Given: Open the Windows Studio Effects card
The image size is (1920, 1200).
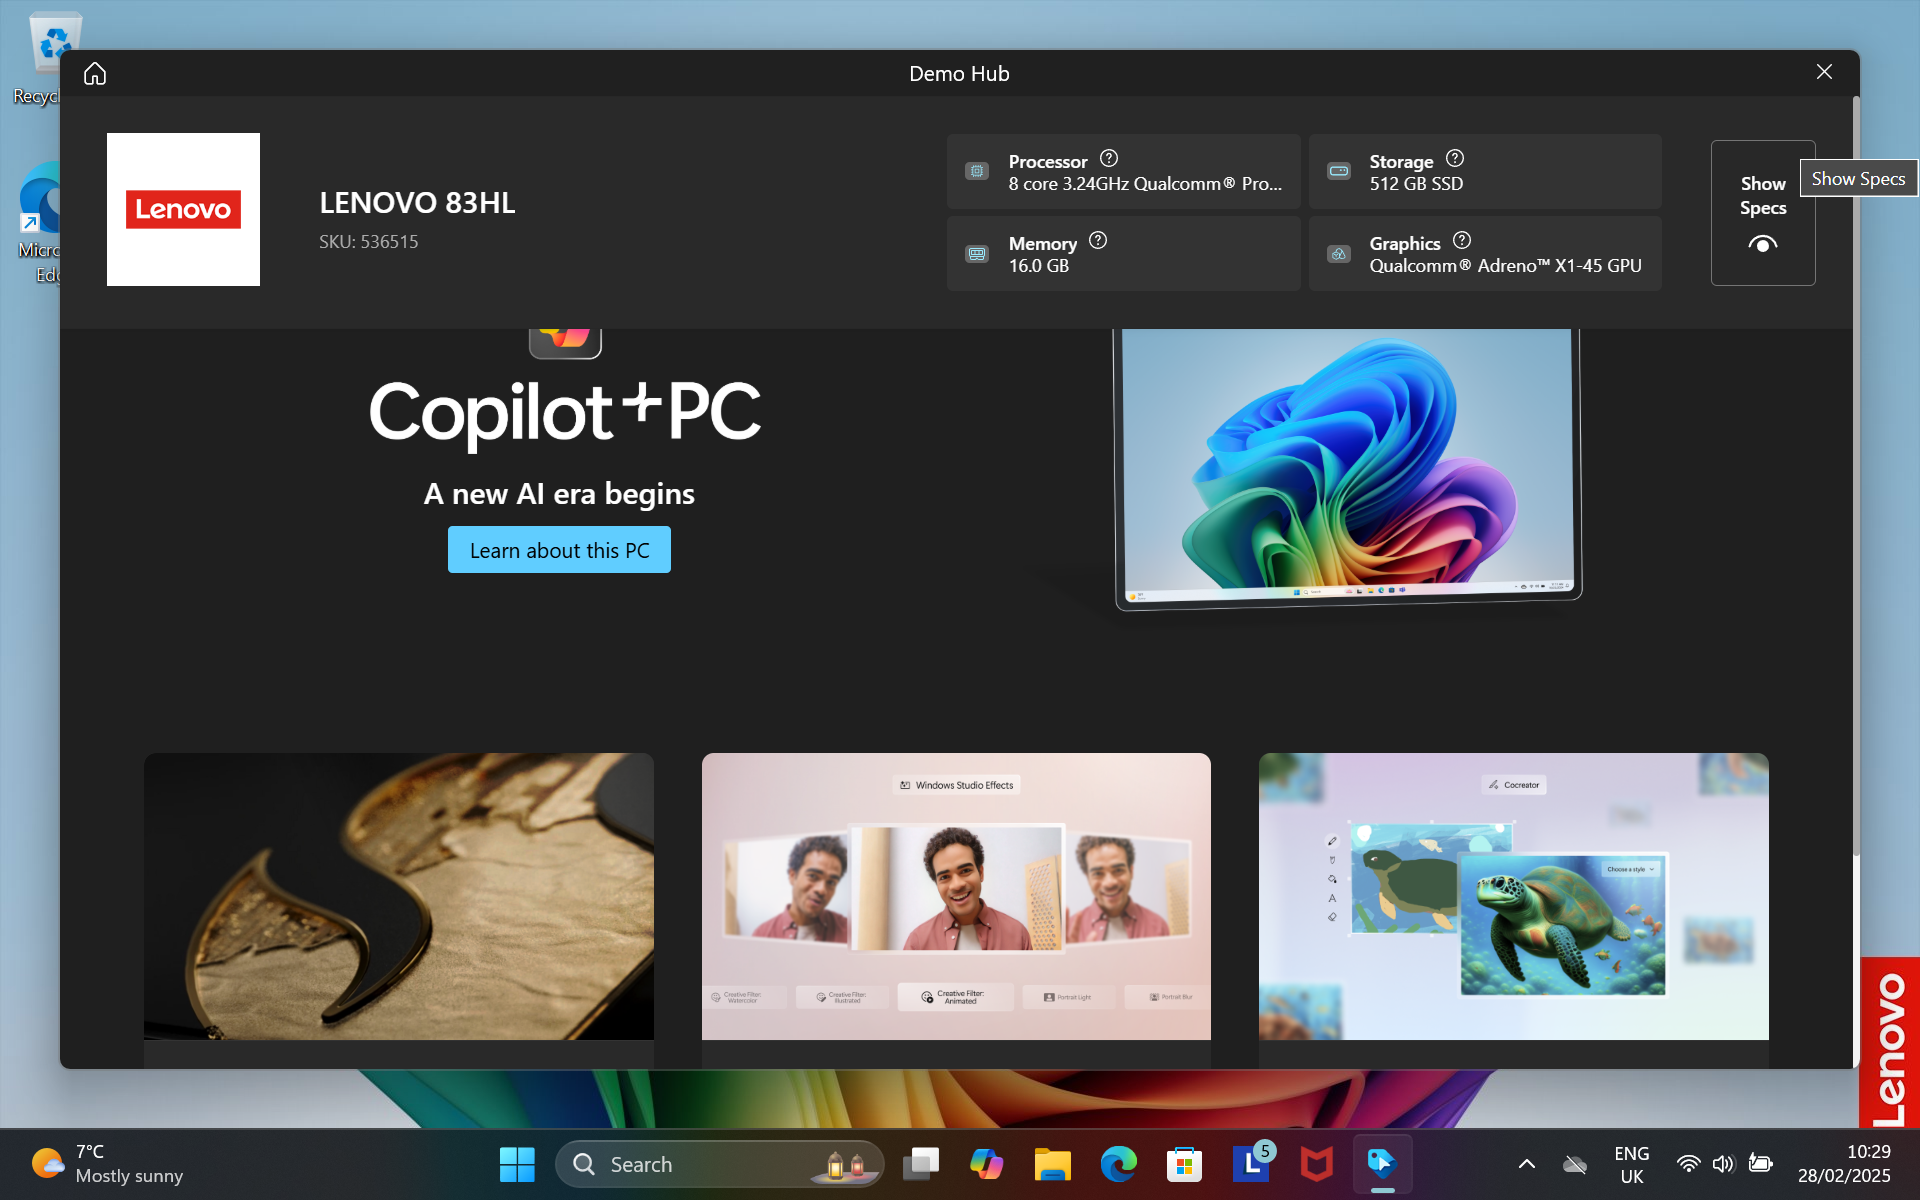Looking at the screenshot, I should (x=956, y=897).
